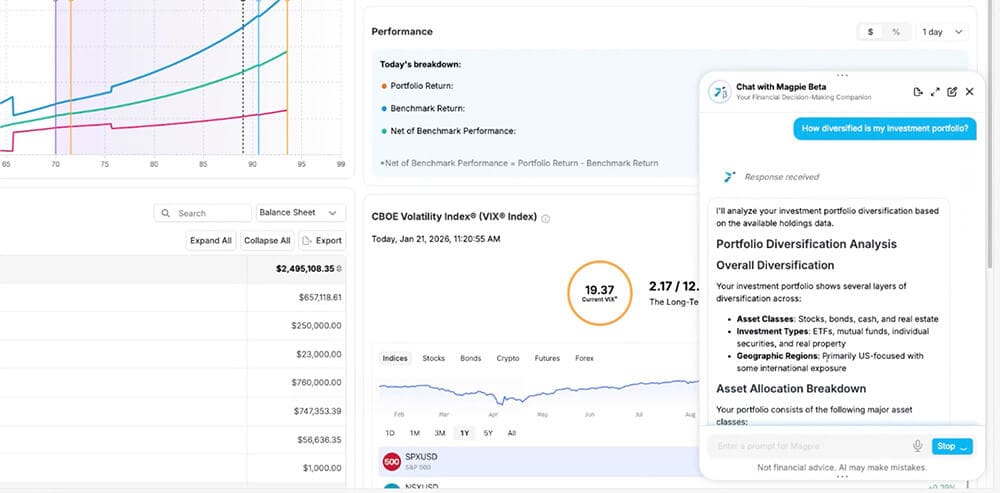This screenshot has height=493, width=1000.
Task: Select the Bonds market tab
Action: pyautogui.click(x=471, y=358)
